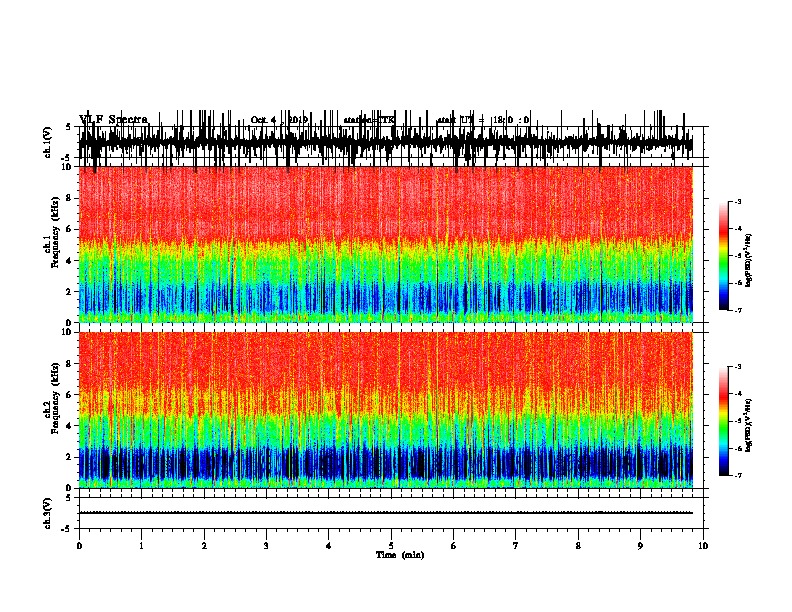Click the "-5" value on ch.1 colorbar

point(738,256)
